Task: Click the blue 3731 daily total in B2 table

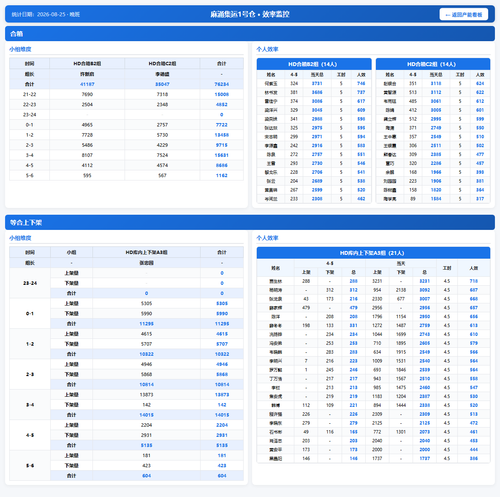Action: [317, 83]
